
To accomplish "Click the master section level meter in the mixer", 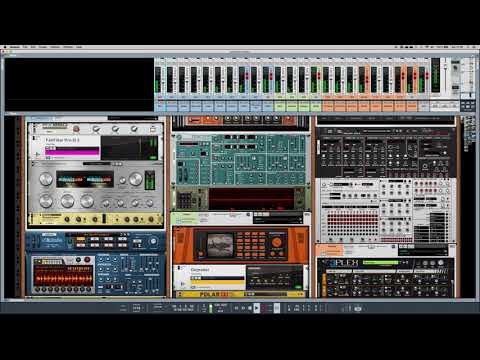I will point(435,75).
